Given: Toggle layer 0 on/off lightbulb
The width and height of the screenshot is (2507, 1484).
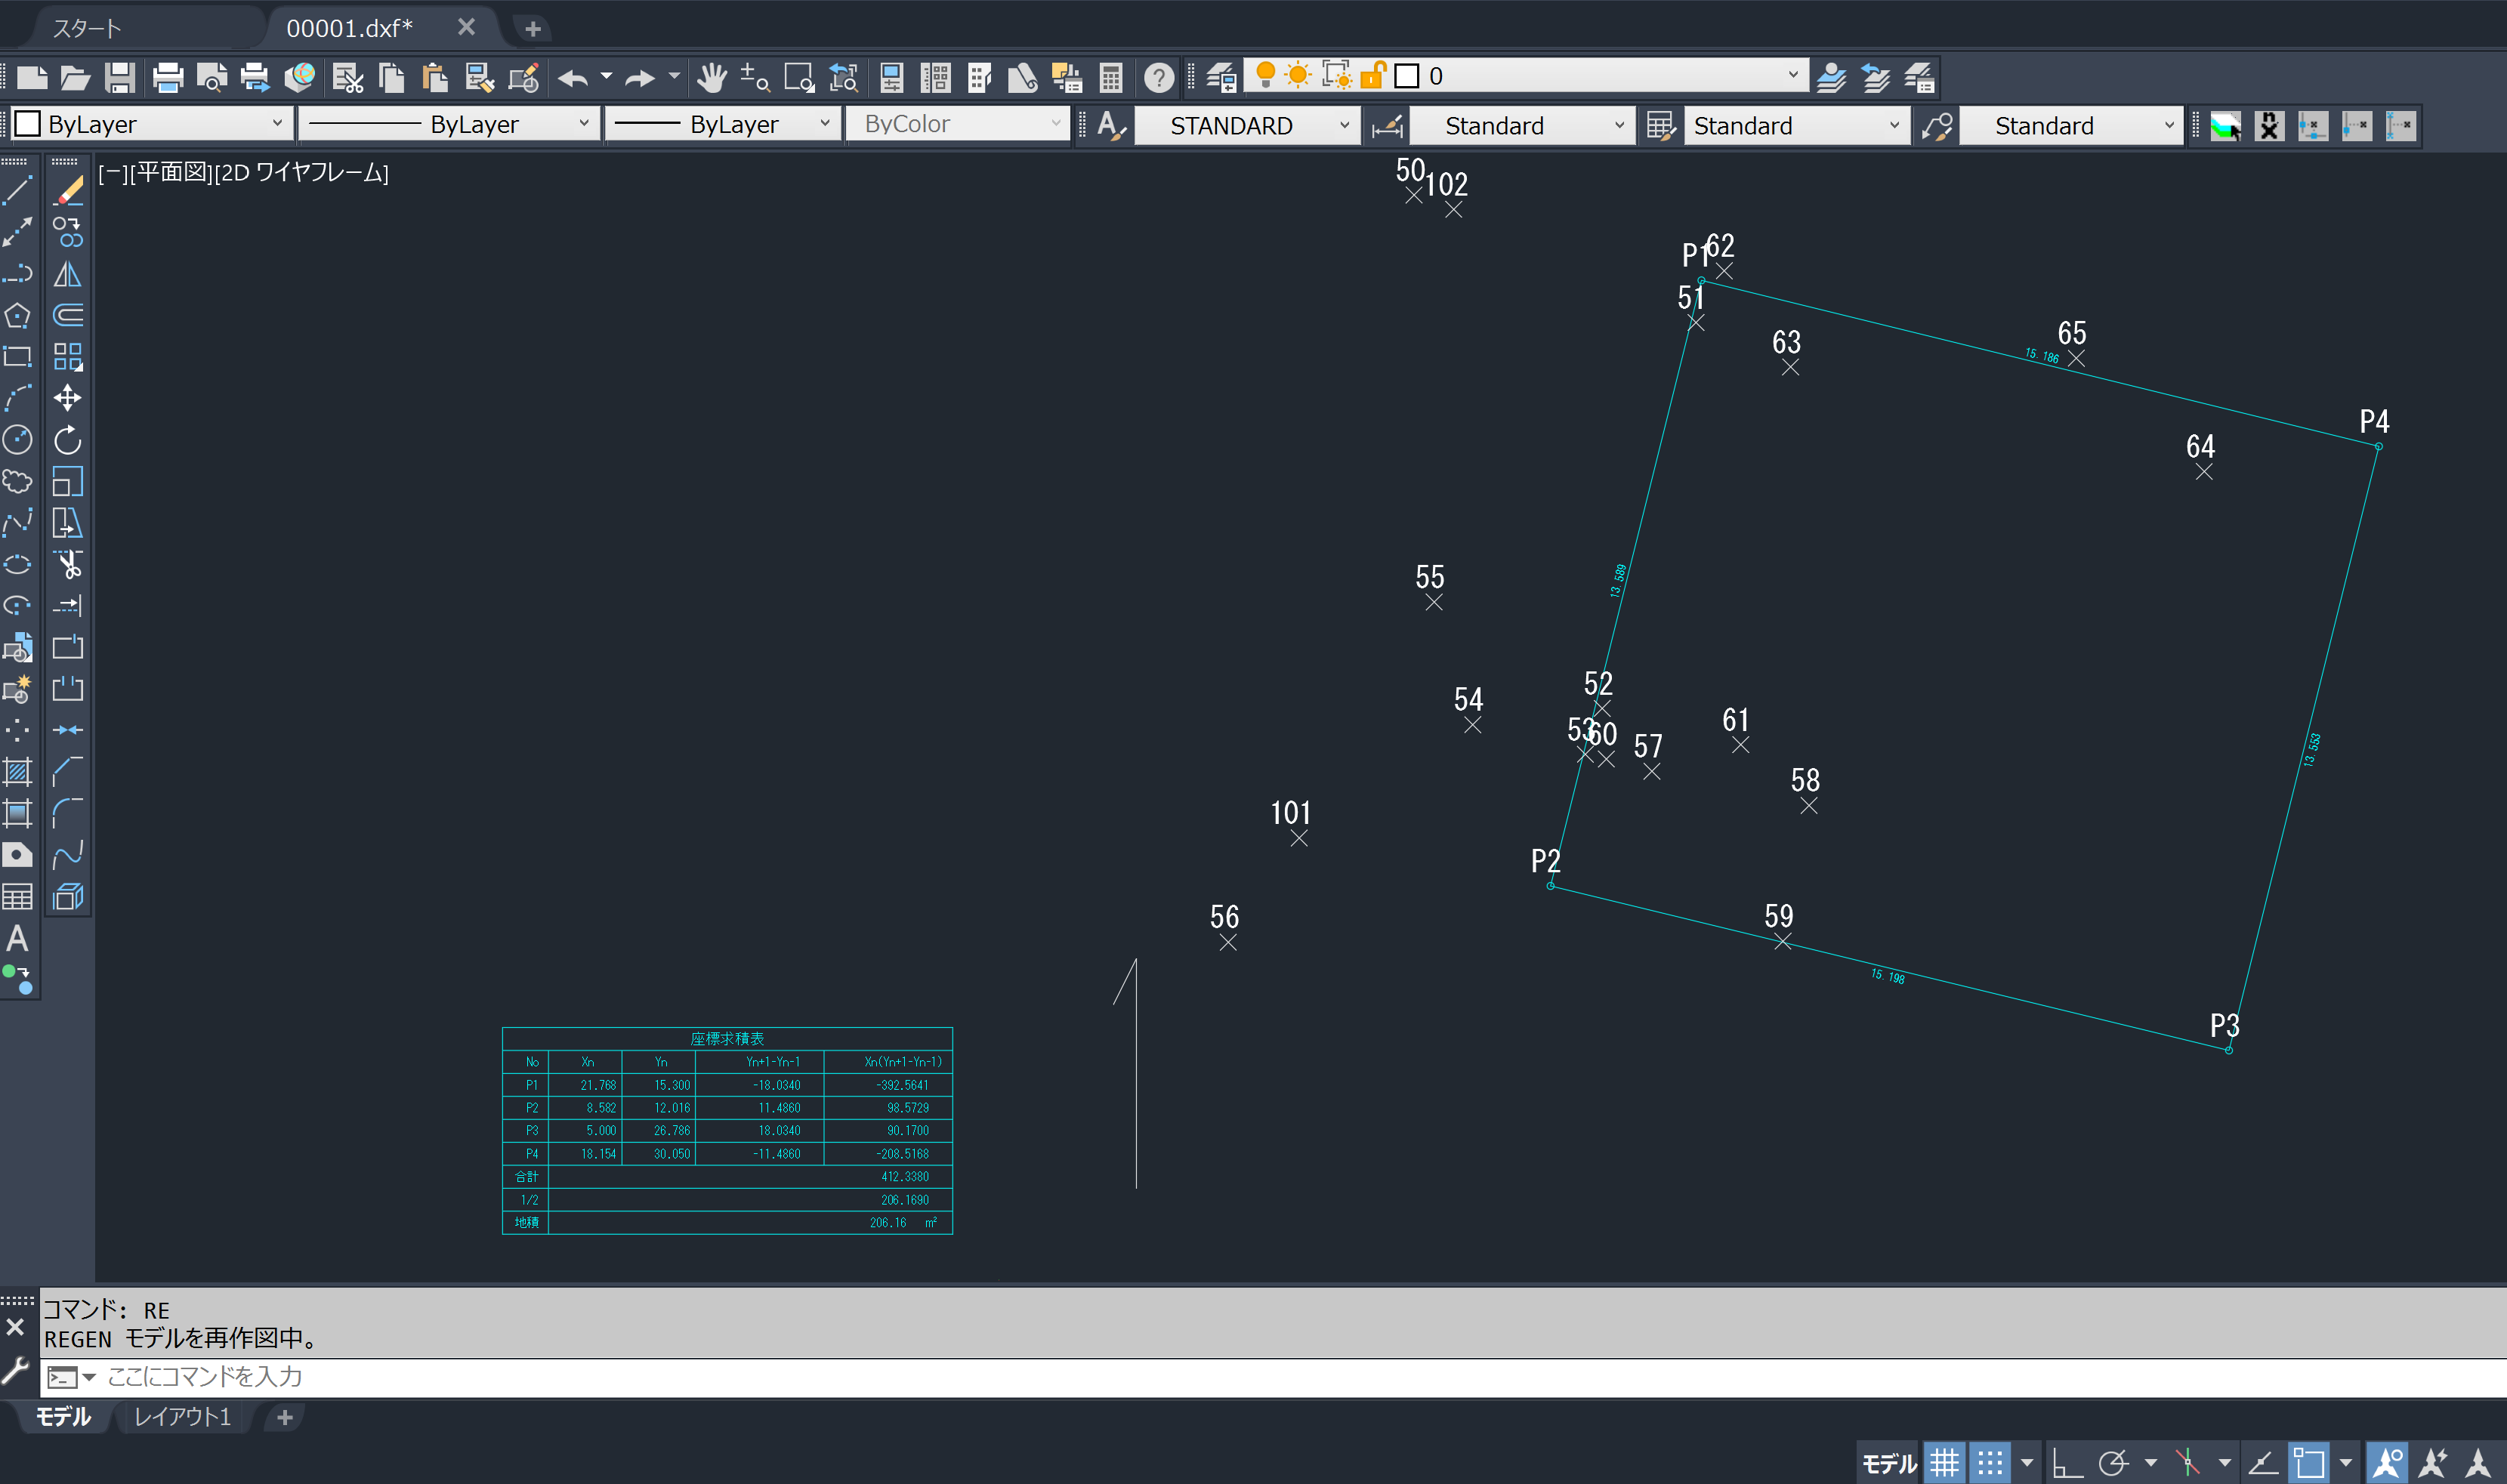Looking at the screenshot, I should 1265,75.
